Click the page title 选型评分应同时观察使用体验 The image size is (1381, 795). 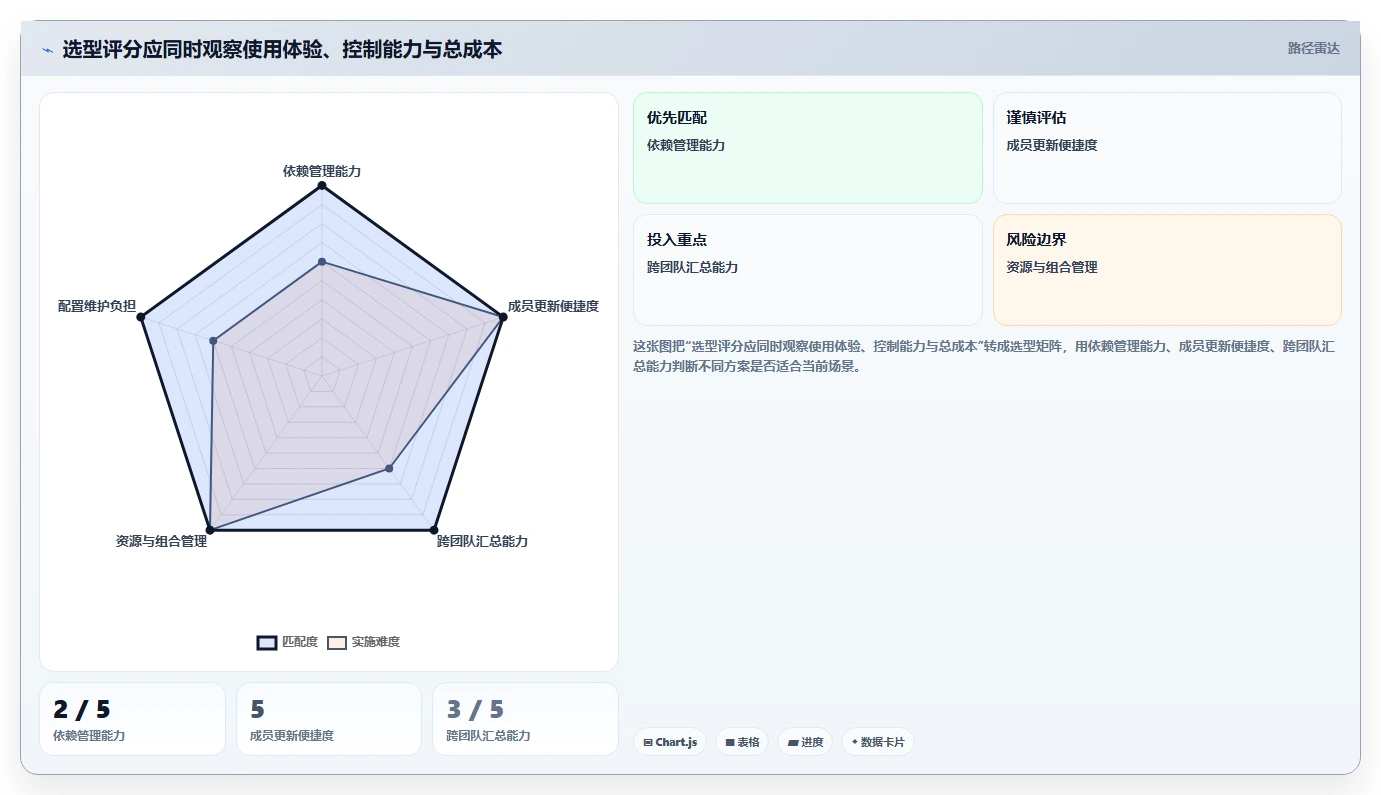click(282, 49)
